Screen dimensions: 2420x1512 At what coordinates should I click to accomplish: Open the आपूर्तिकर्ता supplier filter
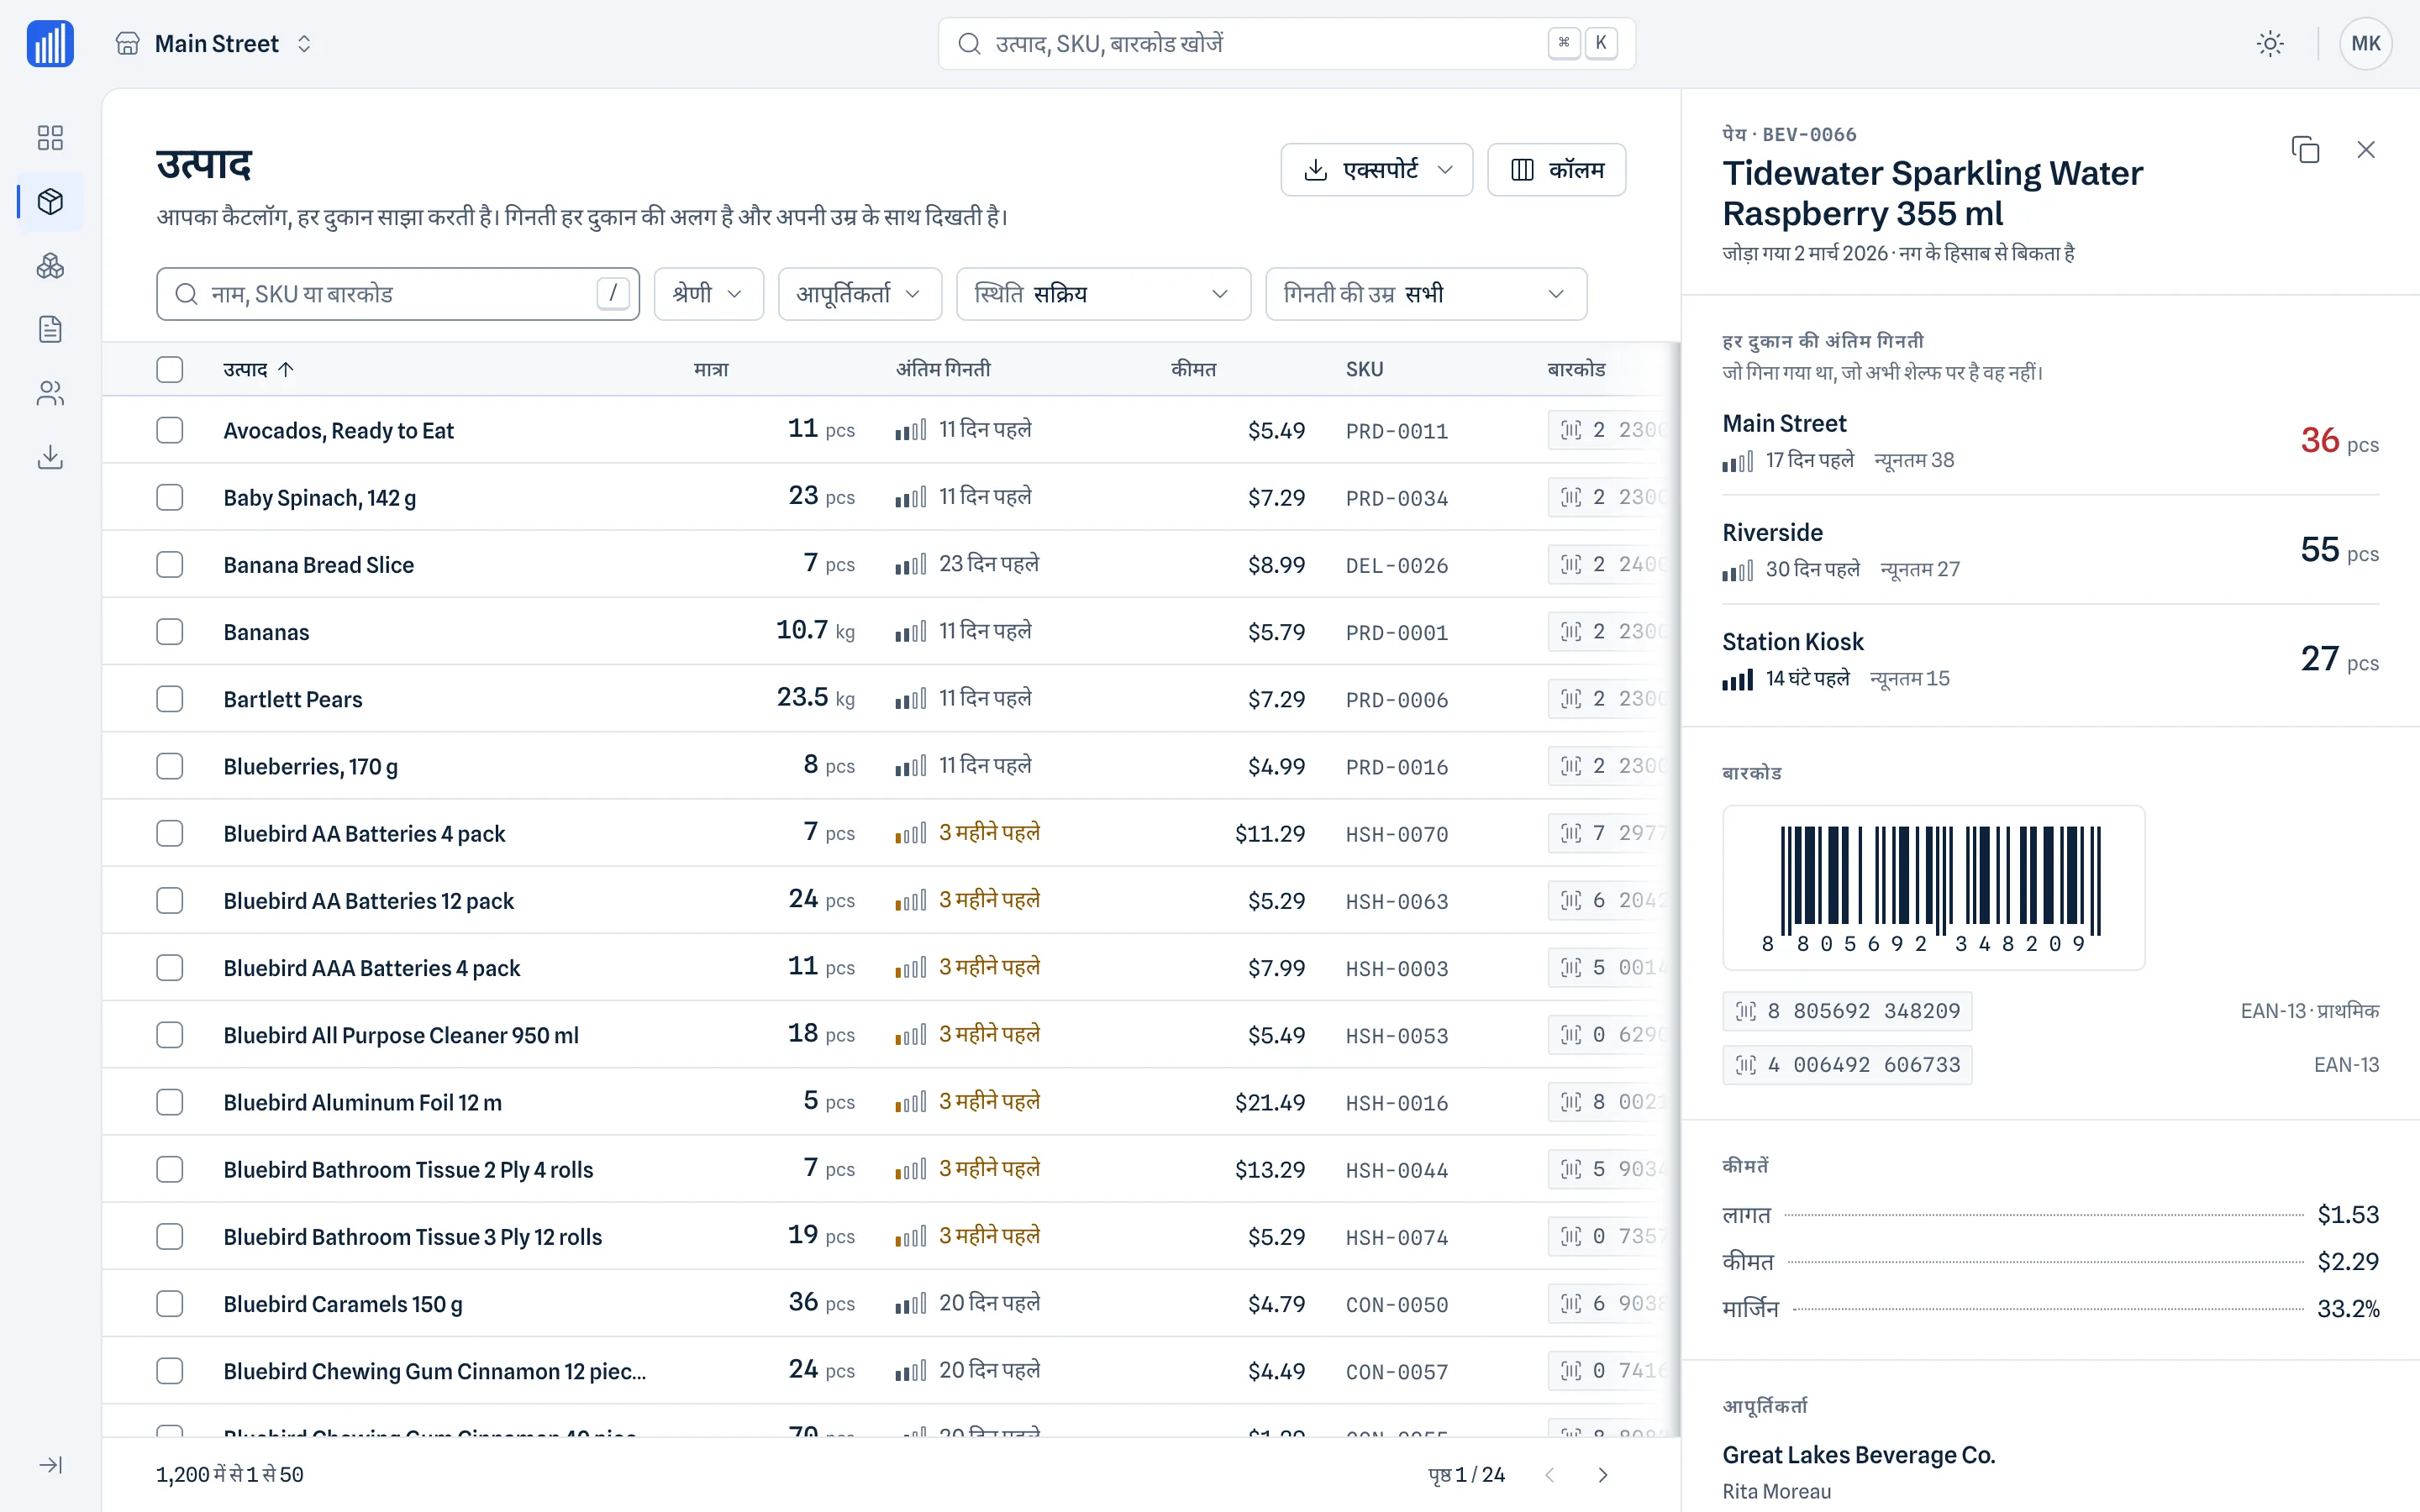point(860,294)
